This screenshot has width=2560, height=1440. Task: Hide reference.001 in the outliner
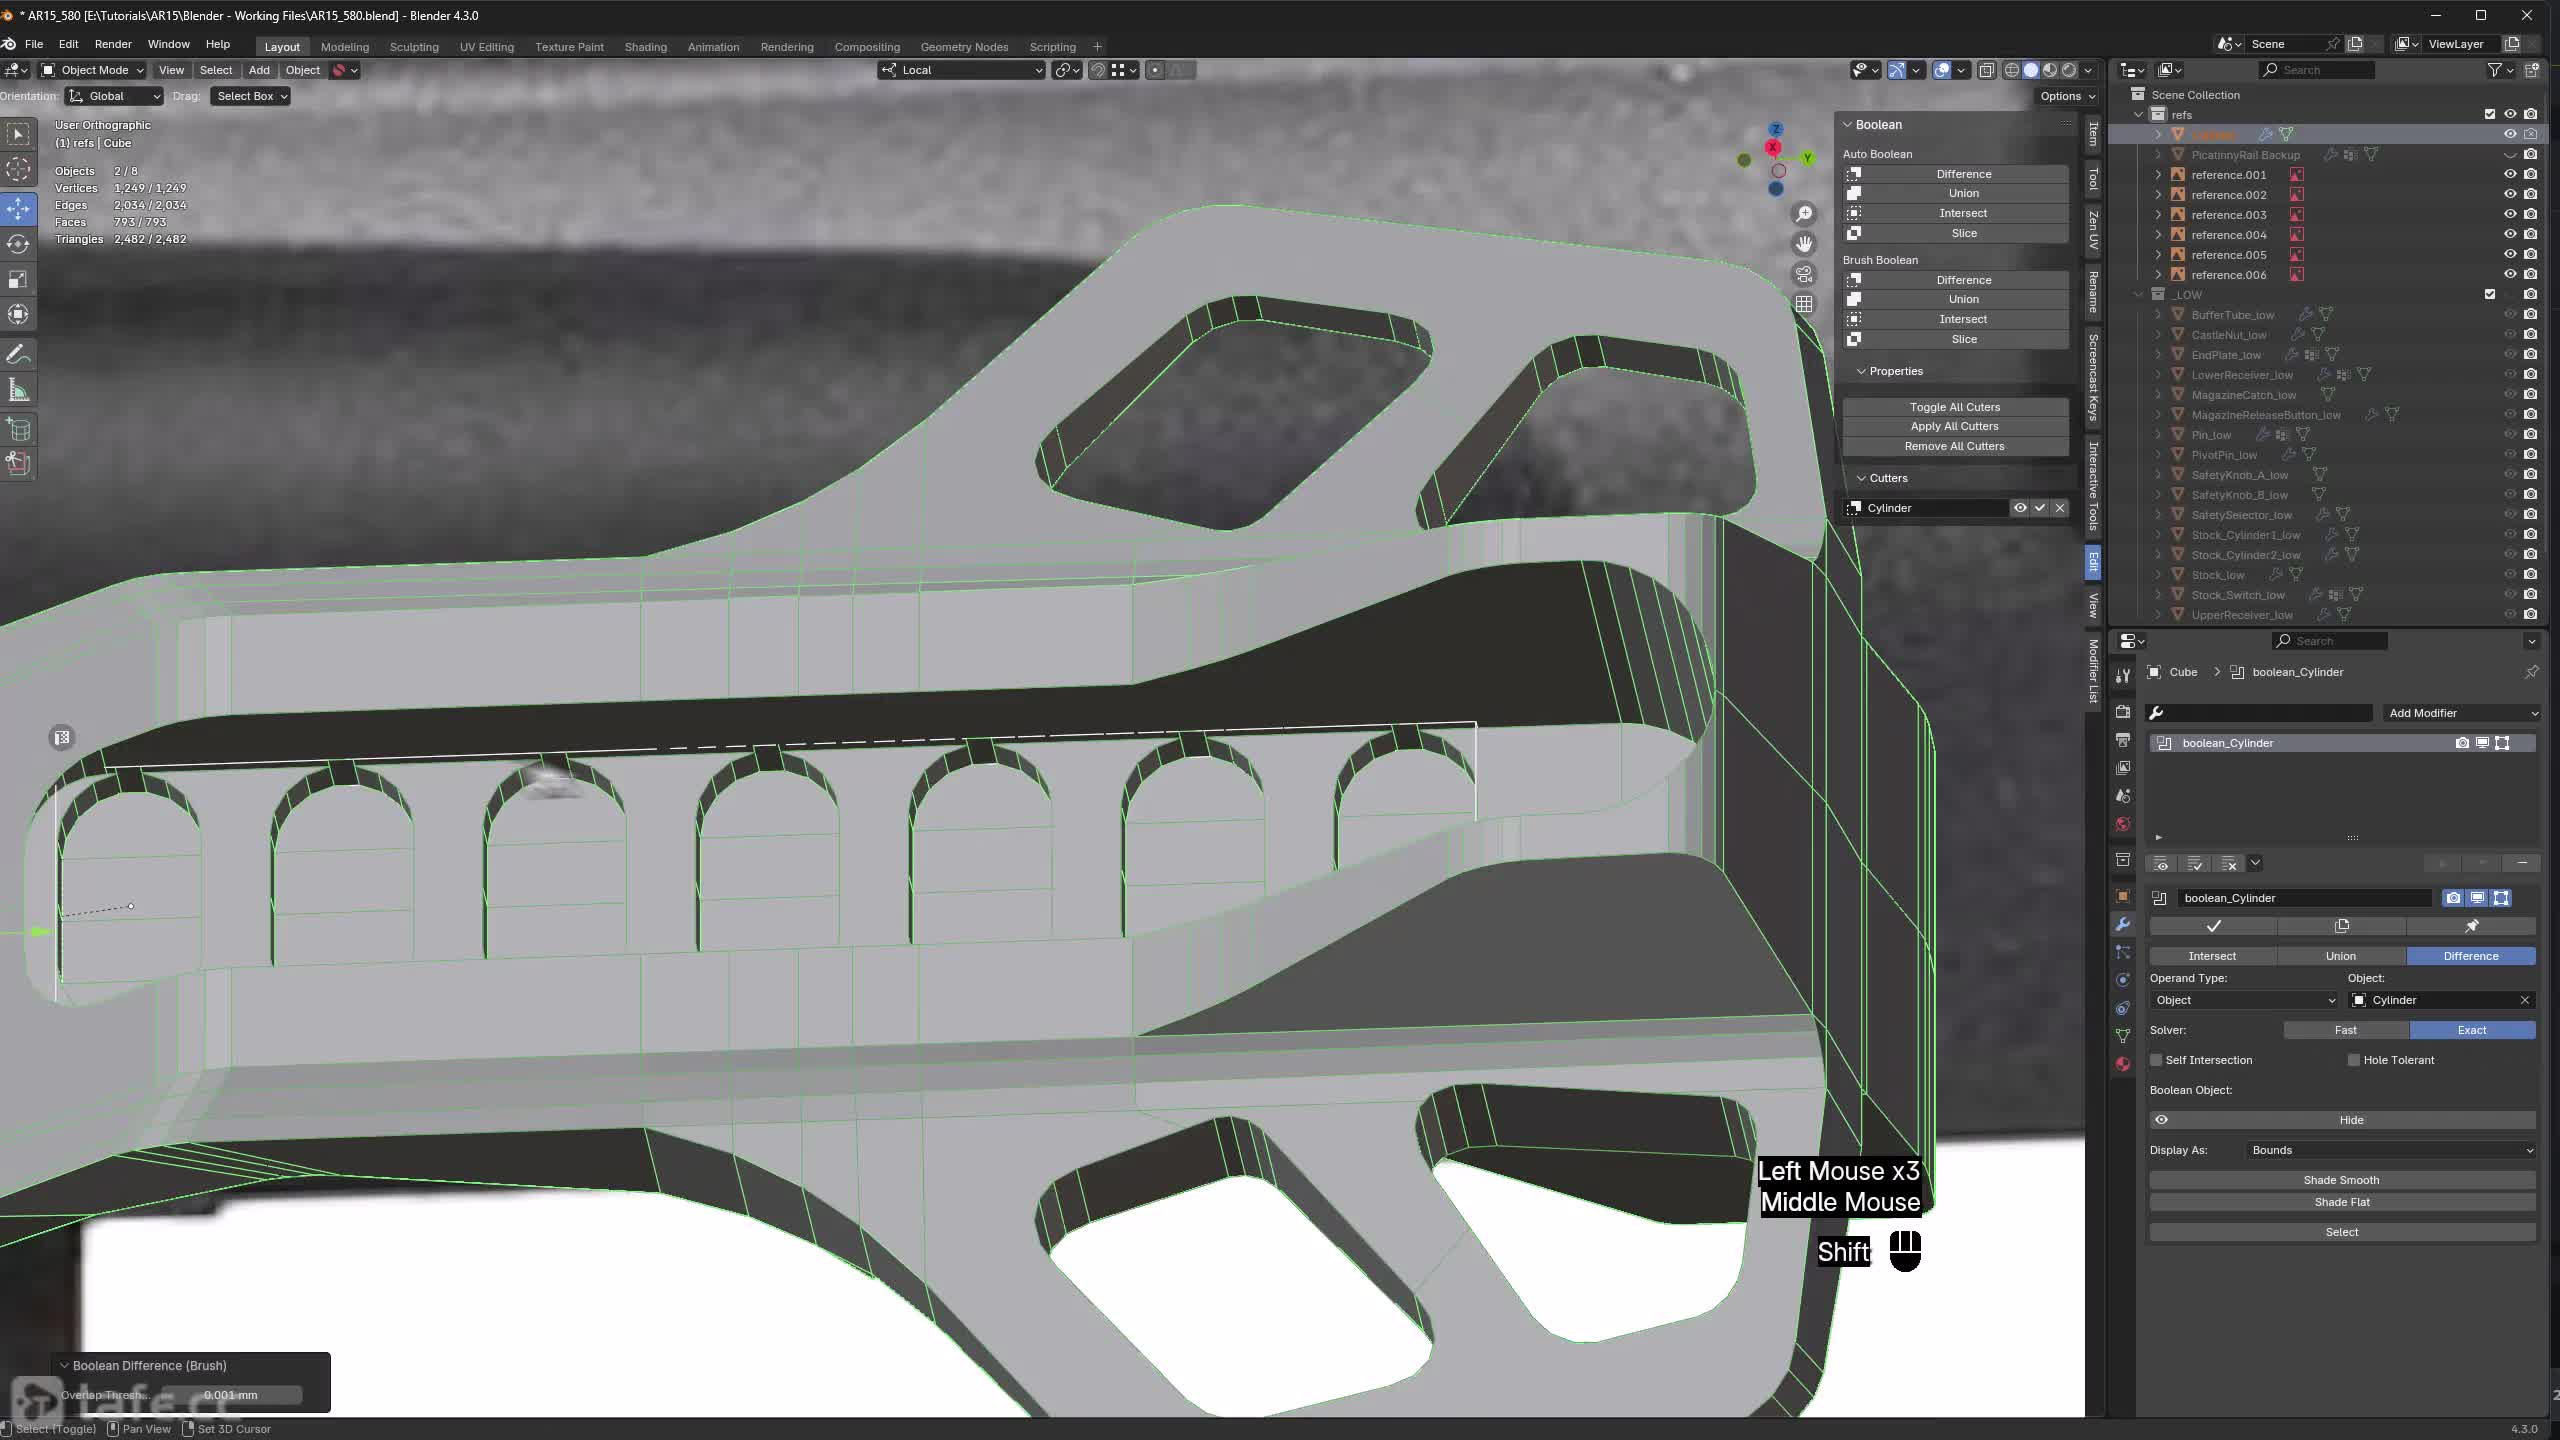tap(2510, 174)
